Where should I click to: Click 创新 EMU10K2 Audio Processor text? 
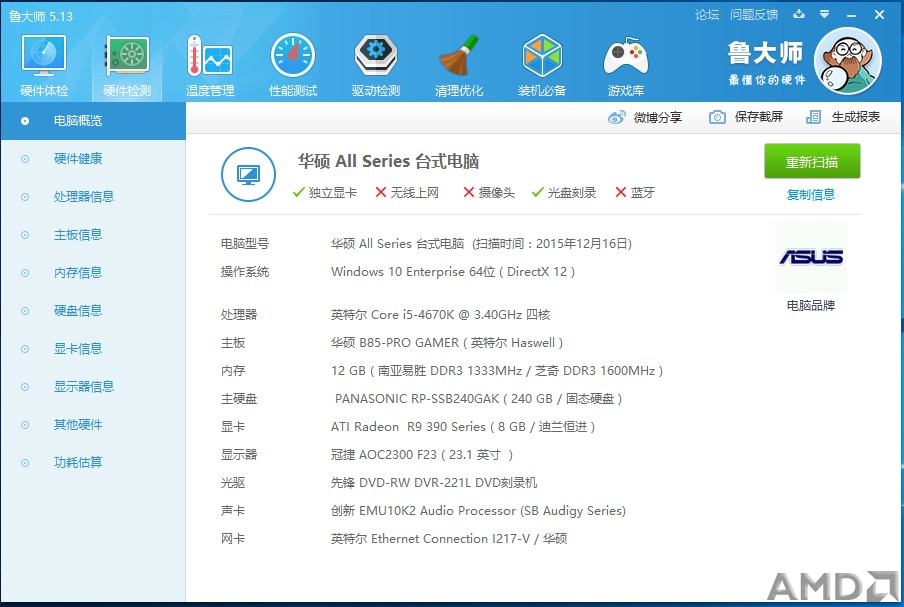(479, 511)
